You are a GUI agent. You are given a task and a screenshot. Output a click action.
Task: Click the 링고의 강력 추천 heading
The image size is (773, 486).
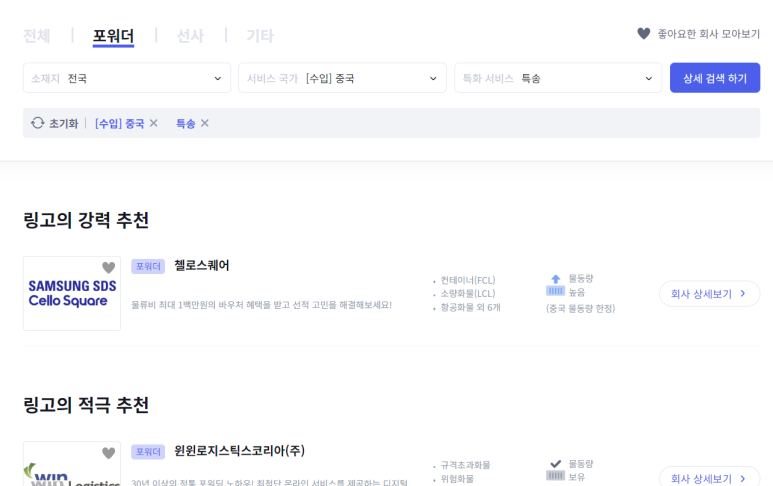[86, 220]
